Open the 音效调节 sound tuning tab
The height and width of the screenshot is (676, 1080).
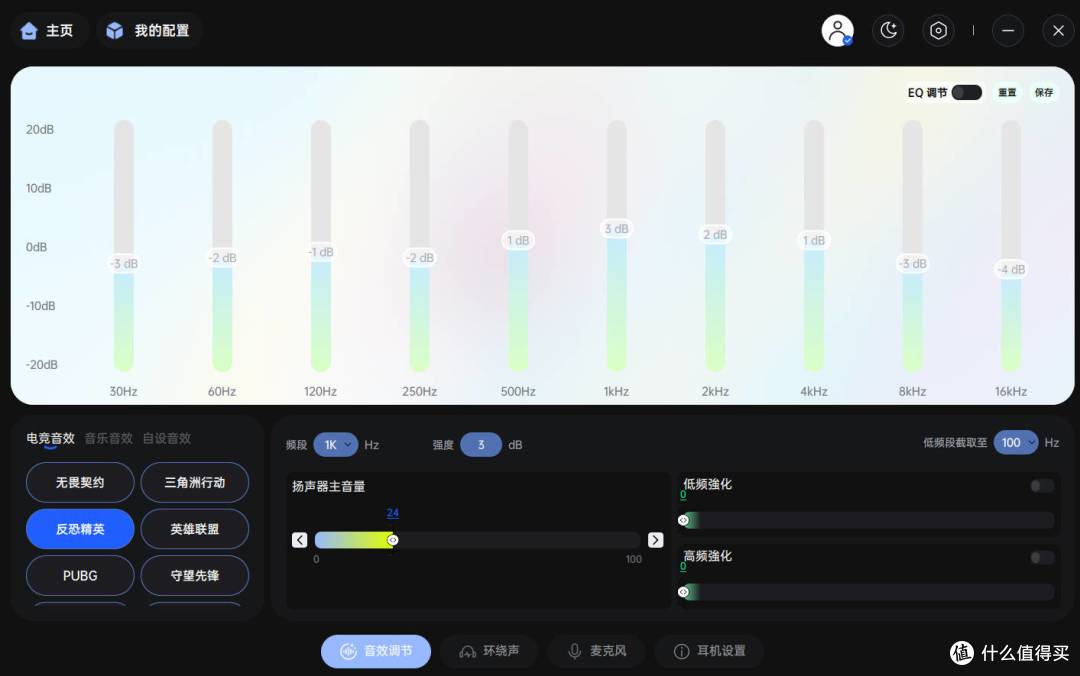[x=376, y=651]
